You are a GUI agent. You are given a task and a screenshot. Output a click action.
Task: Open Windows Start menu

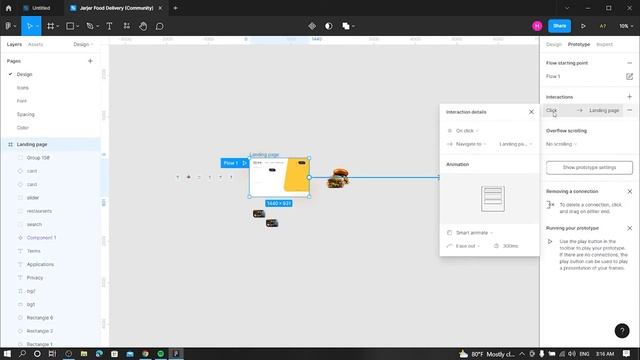coord(7,354)
